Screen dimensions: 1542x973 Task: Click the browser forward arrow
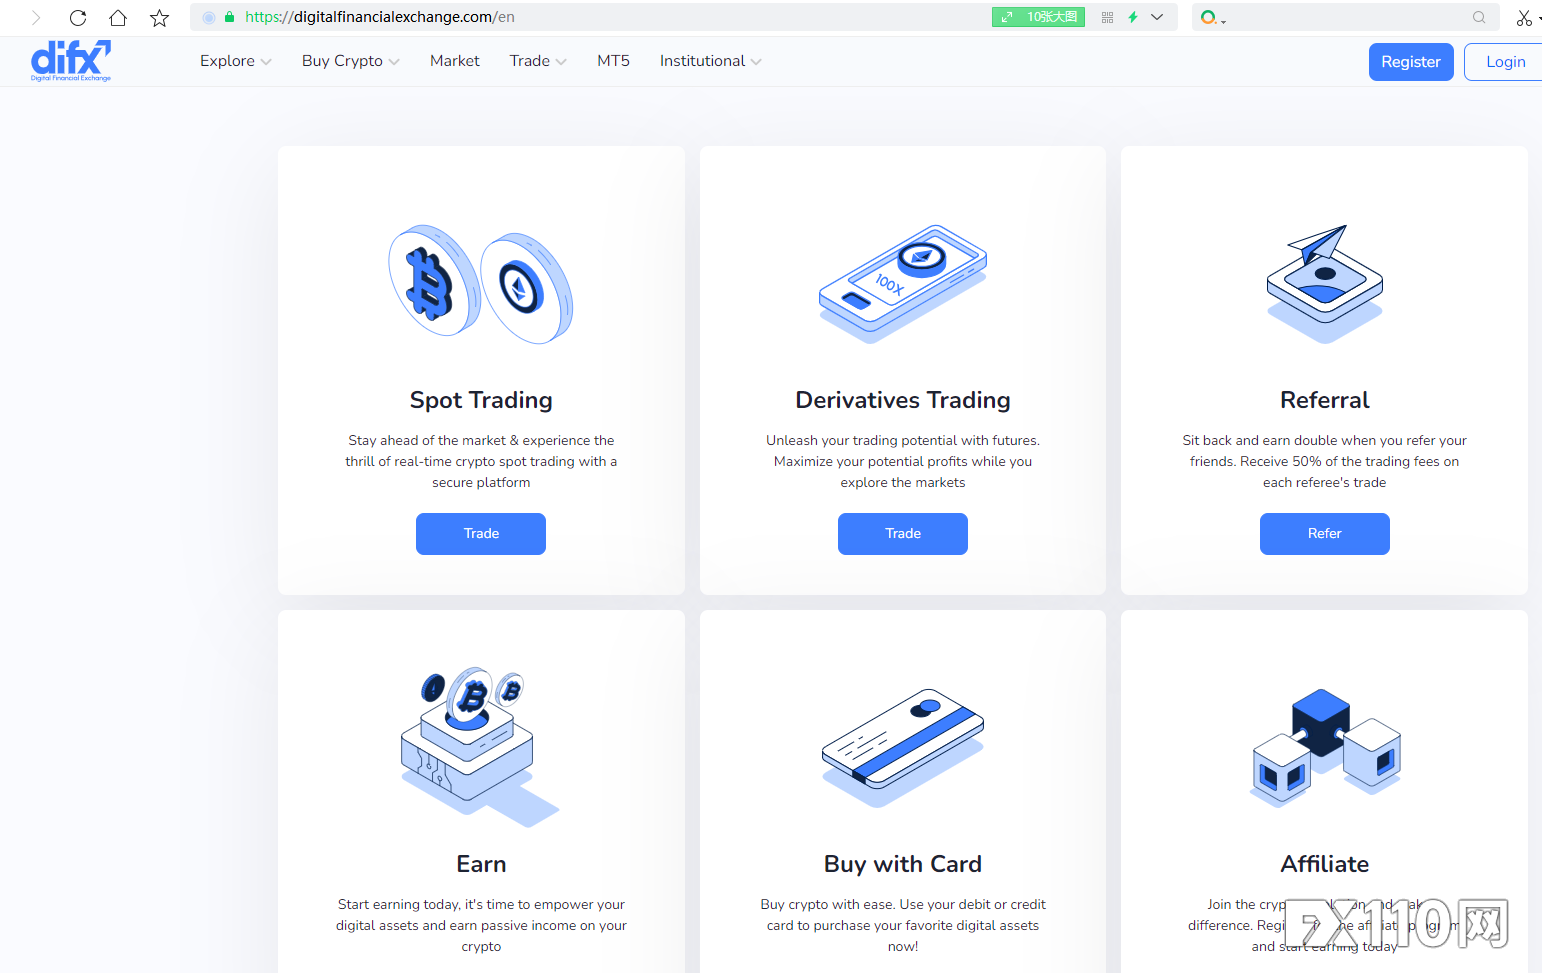point(36,17)
